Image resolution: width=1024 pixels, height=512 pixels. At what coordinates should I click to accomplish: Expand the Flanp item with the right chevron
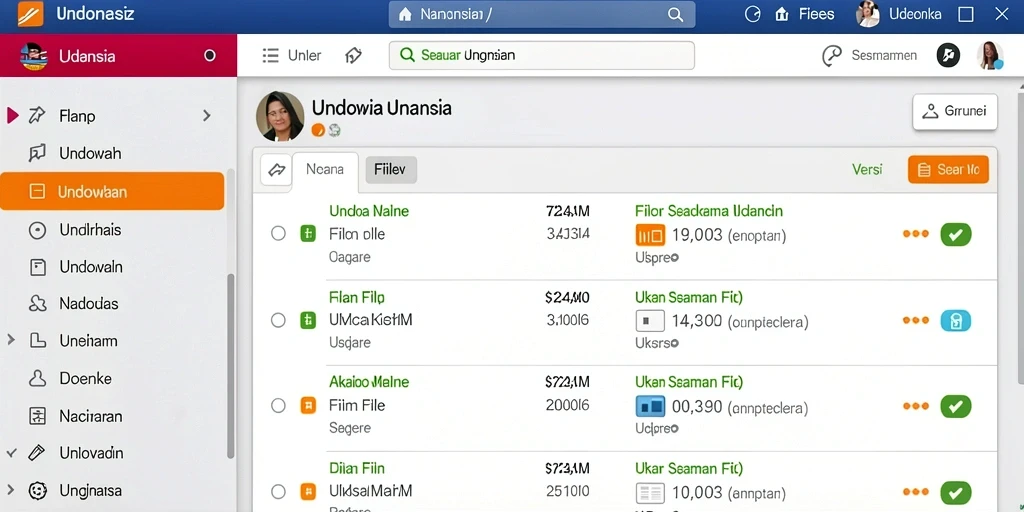coord(206,116)
